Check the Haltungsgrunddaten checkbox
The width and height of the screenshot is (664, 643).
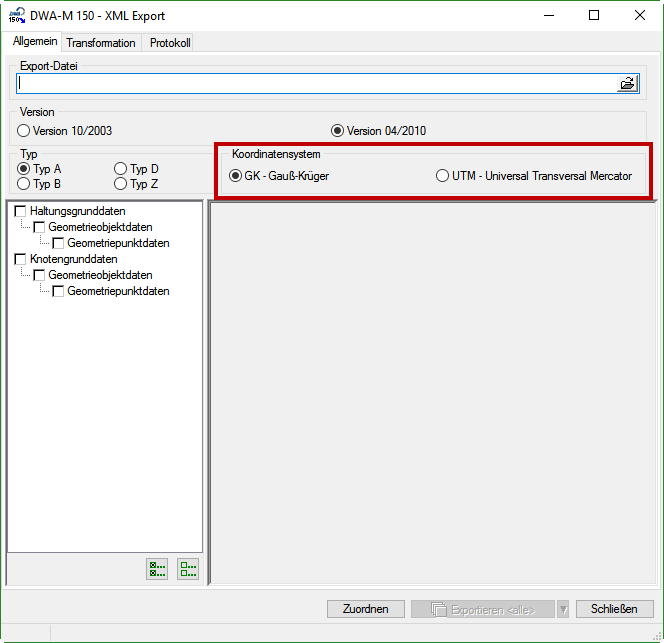pyautogui.click(x=21, y=211)
